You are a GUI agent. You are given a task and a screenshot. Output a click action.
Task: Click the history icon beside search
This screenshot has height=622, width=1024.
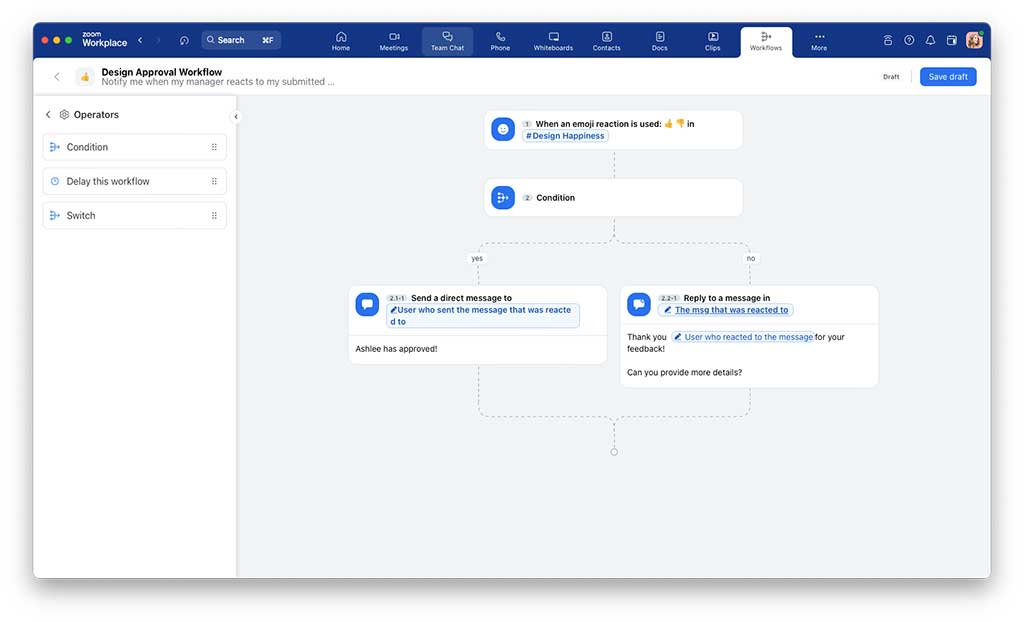184,40
